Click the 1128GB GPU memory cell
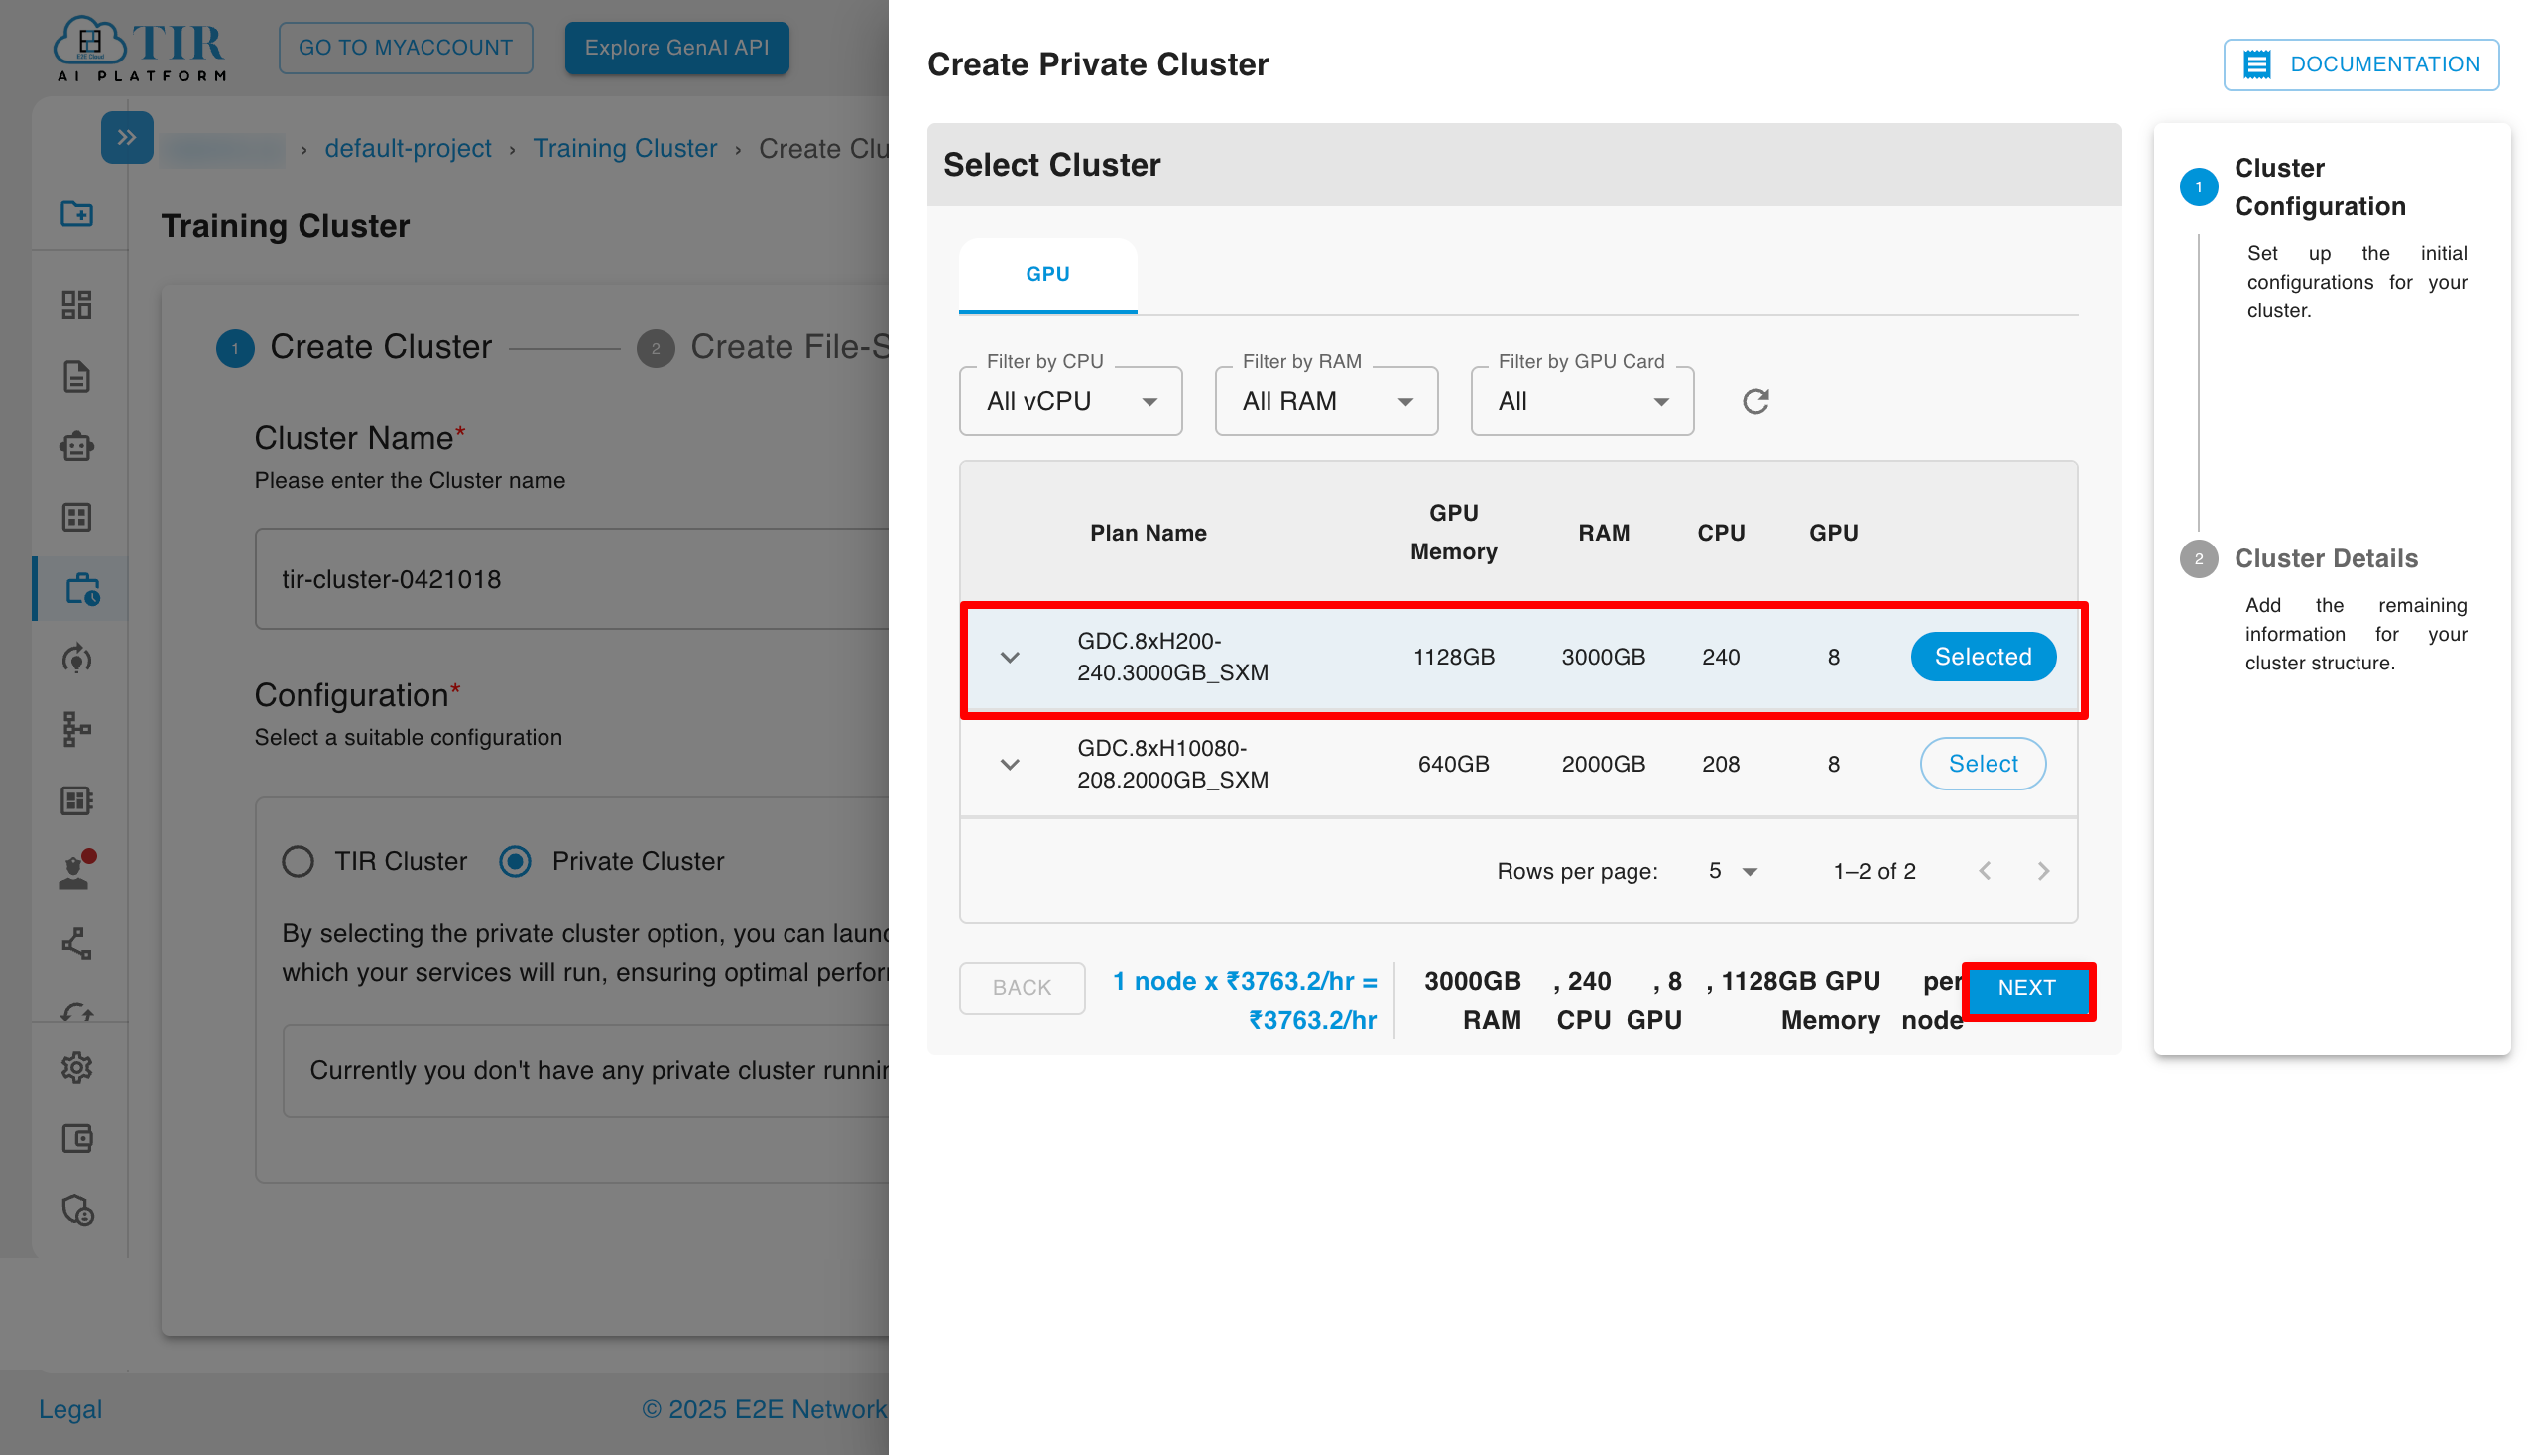Image resolution: width=2539 pixels, height=1456 pixels. click(1453, 657)
